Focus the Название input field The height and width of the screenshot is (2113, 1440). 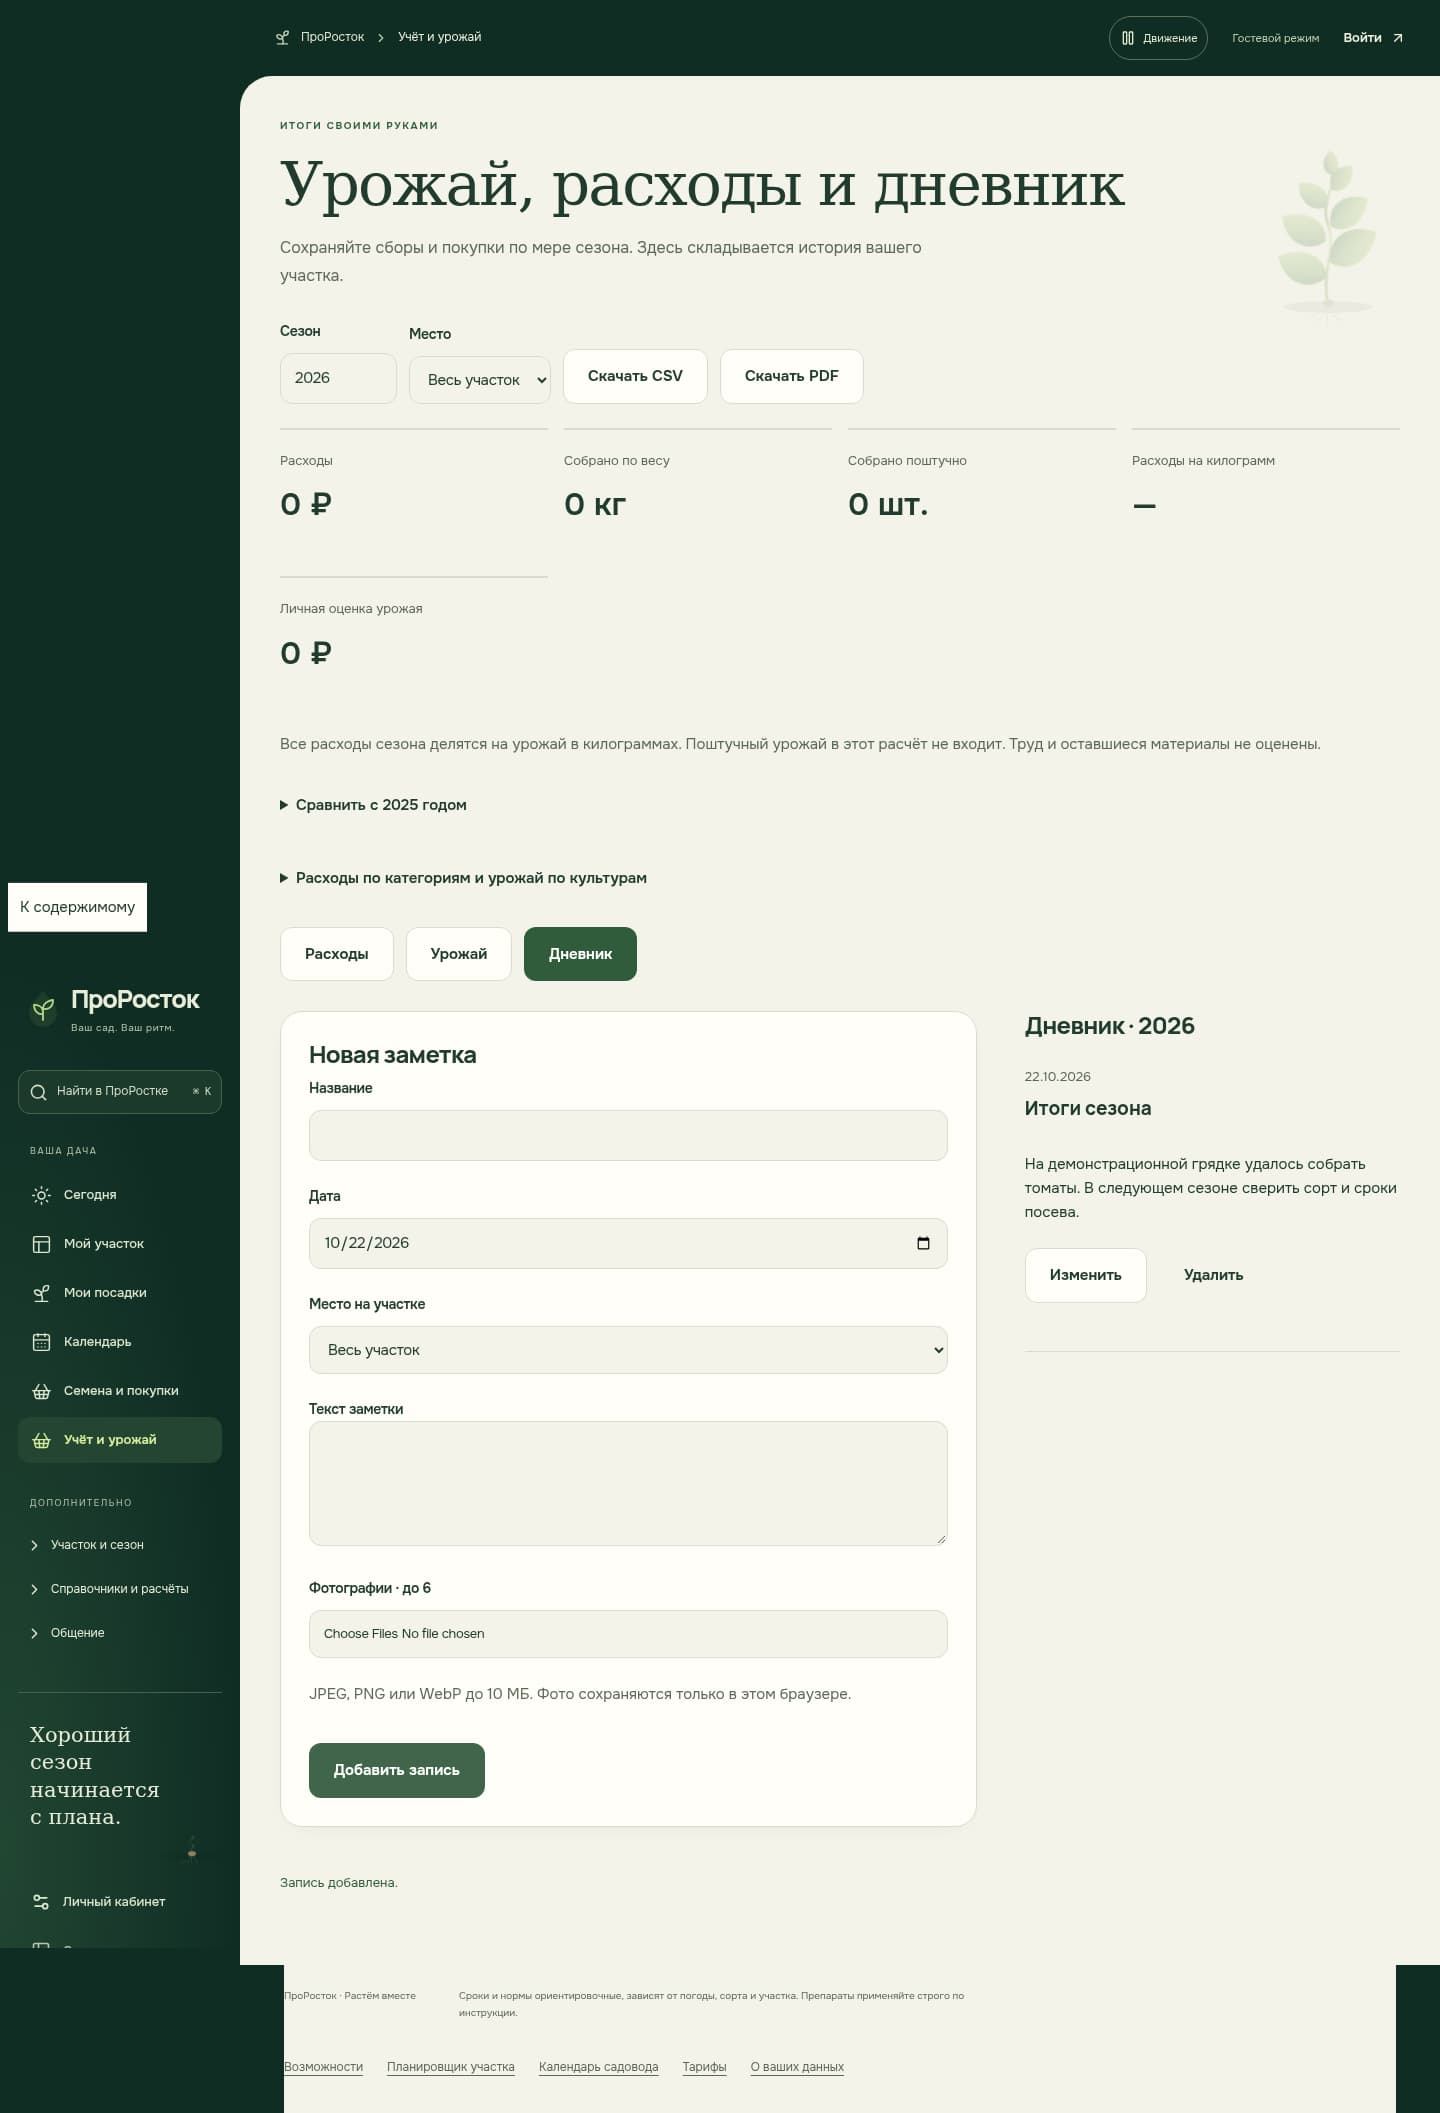(x=628, y=1135)
